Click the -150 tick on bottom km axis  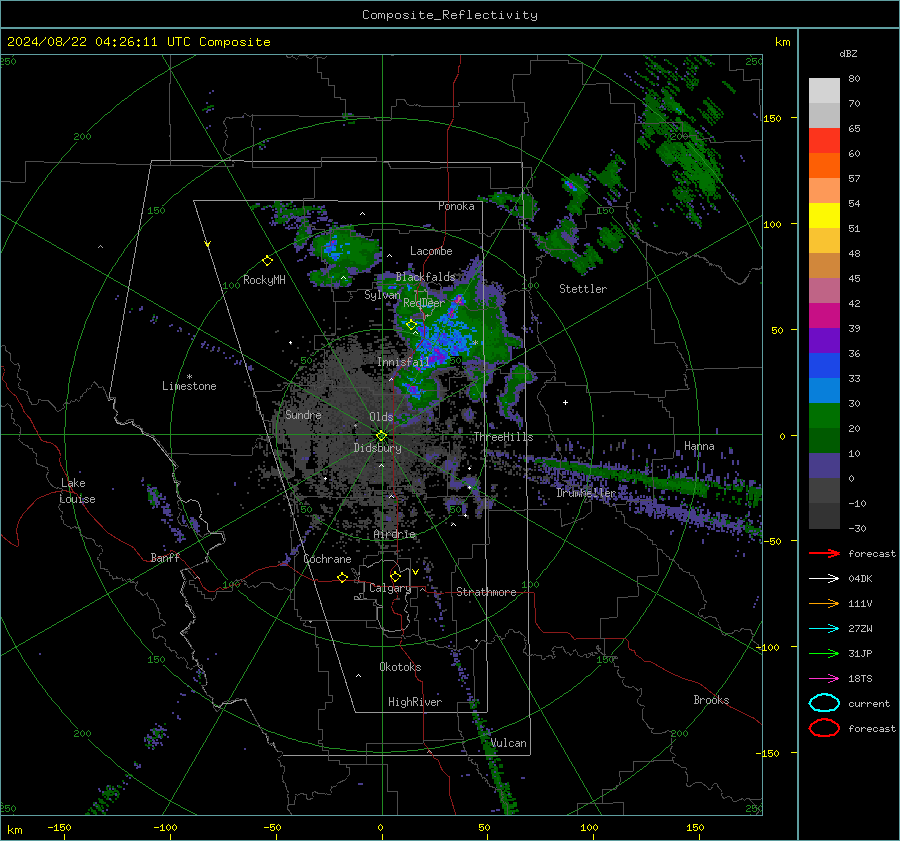(x=60, y=828)
